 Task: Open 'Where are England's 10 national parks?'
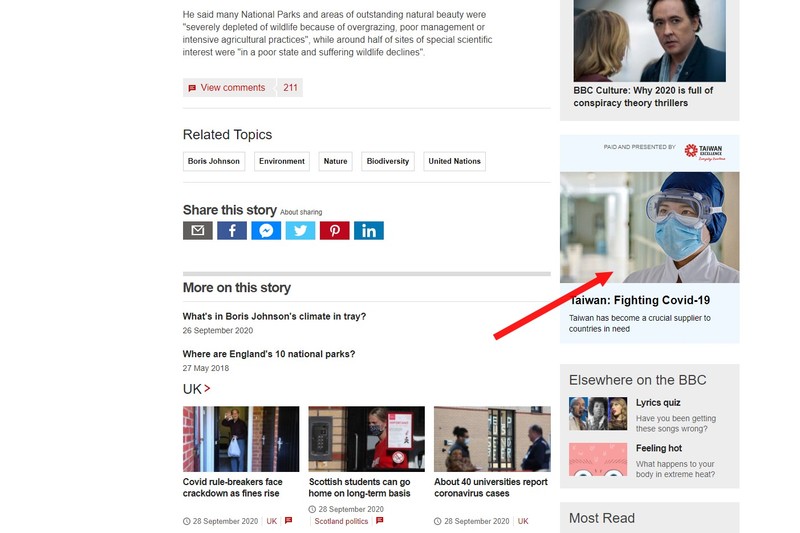pyautogui.click(x=269, y=354)
